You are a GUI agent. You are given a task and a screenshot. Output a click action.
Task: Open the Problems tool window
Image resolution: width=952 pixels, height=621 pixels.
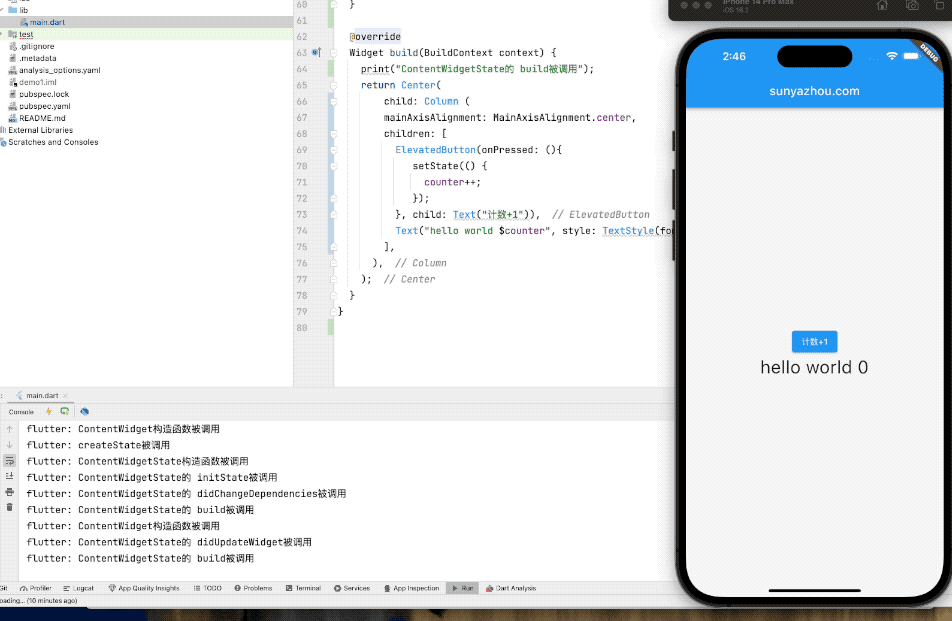252,588
